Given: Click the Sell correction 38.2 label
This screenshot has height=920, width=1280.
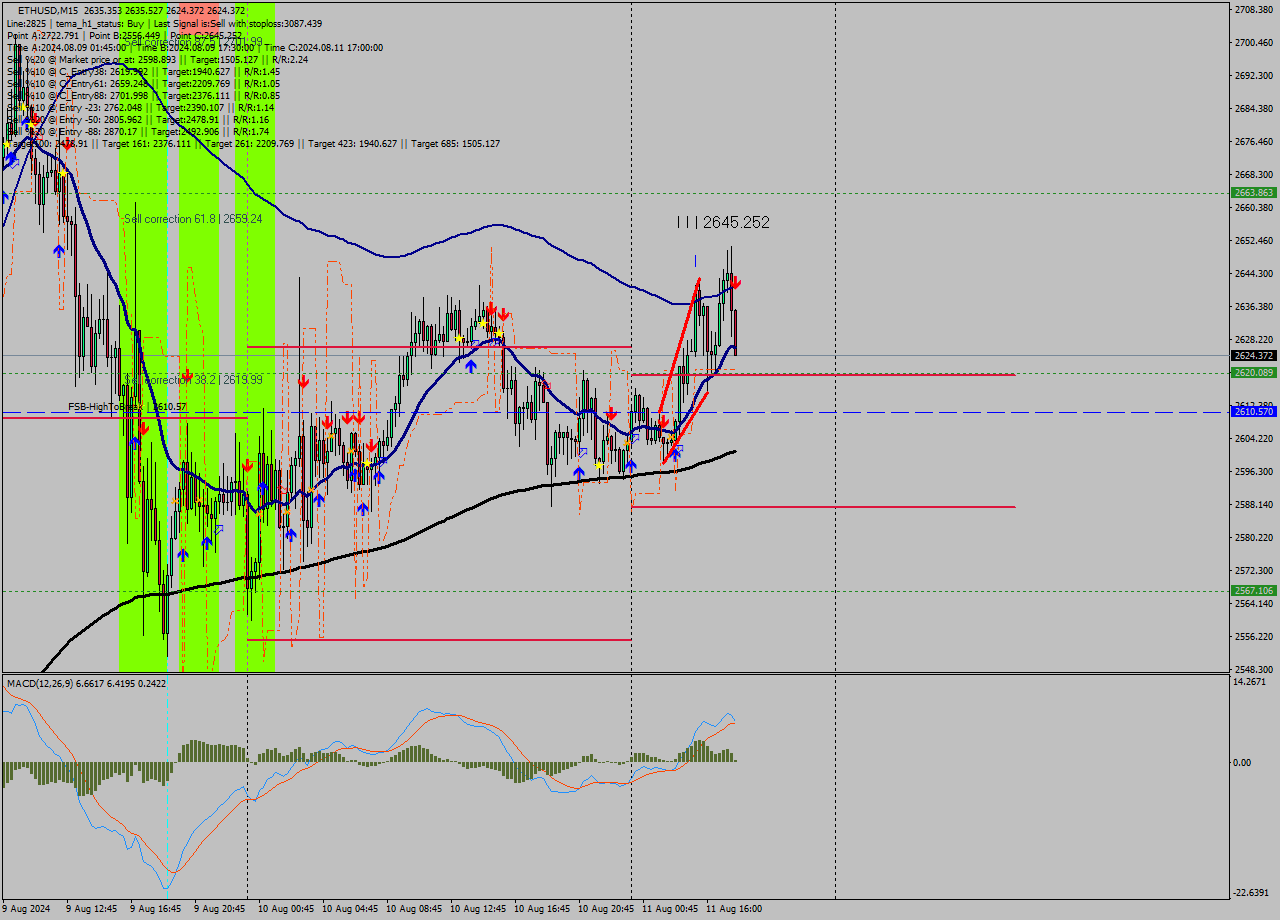Looking at the screenshot, I should pyautogui.click(x=193, y=380).
